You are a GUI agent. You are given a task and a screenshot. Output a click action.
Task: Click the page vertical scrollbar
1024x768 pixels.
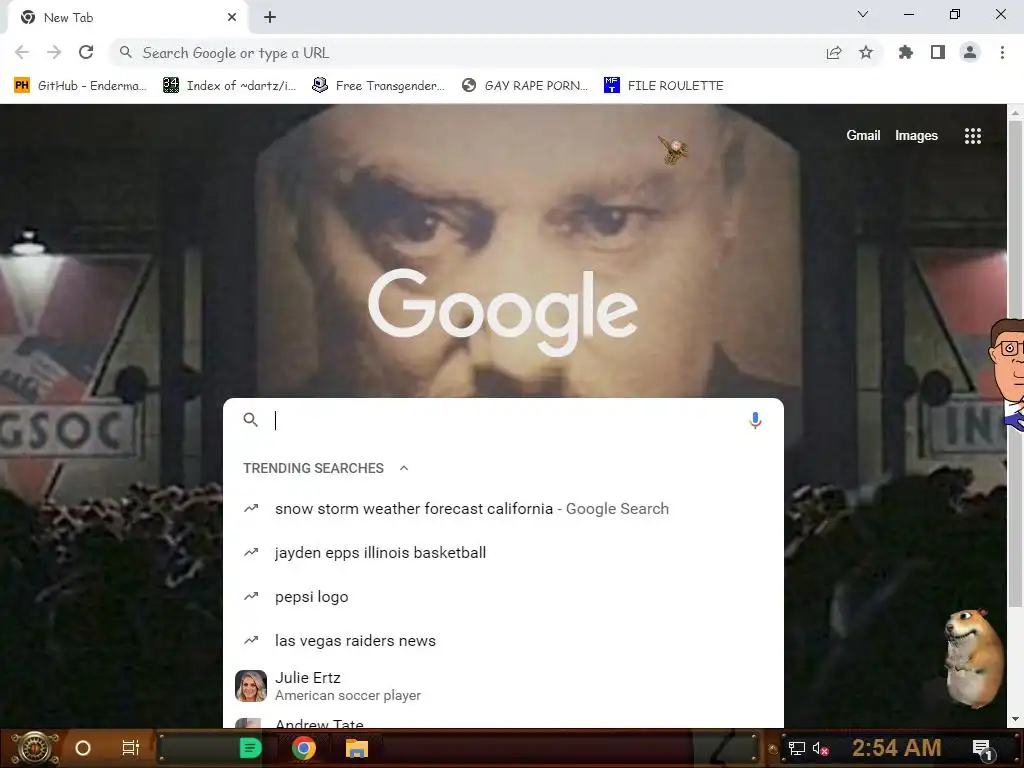pyautogui.click(x=1015, y=366)
